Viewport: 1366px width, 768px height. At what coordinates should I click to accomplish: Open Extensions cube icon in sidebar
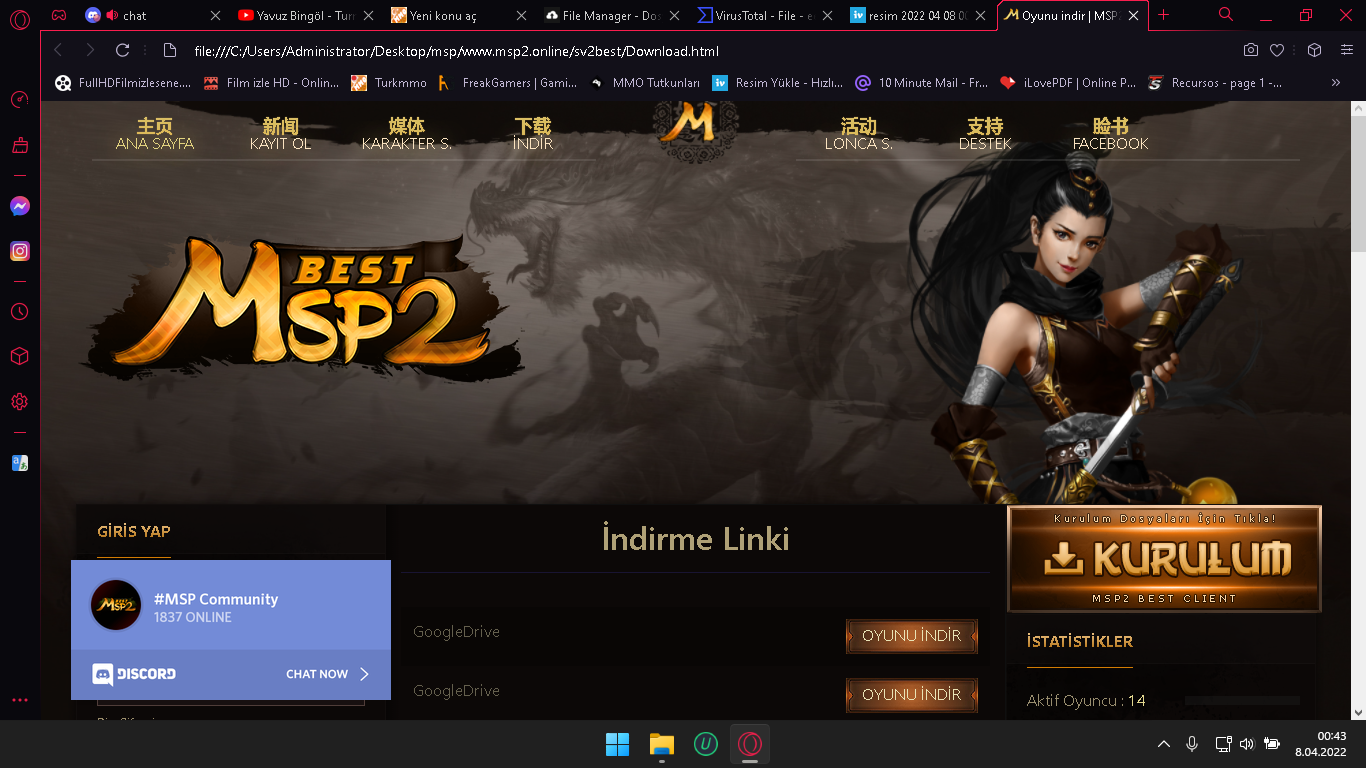coord(19,357)
